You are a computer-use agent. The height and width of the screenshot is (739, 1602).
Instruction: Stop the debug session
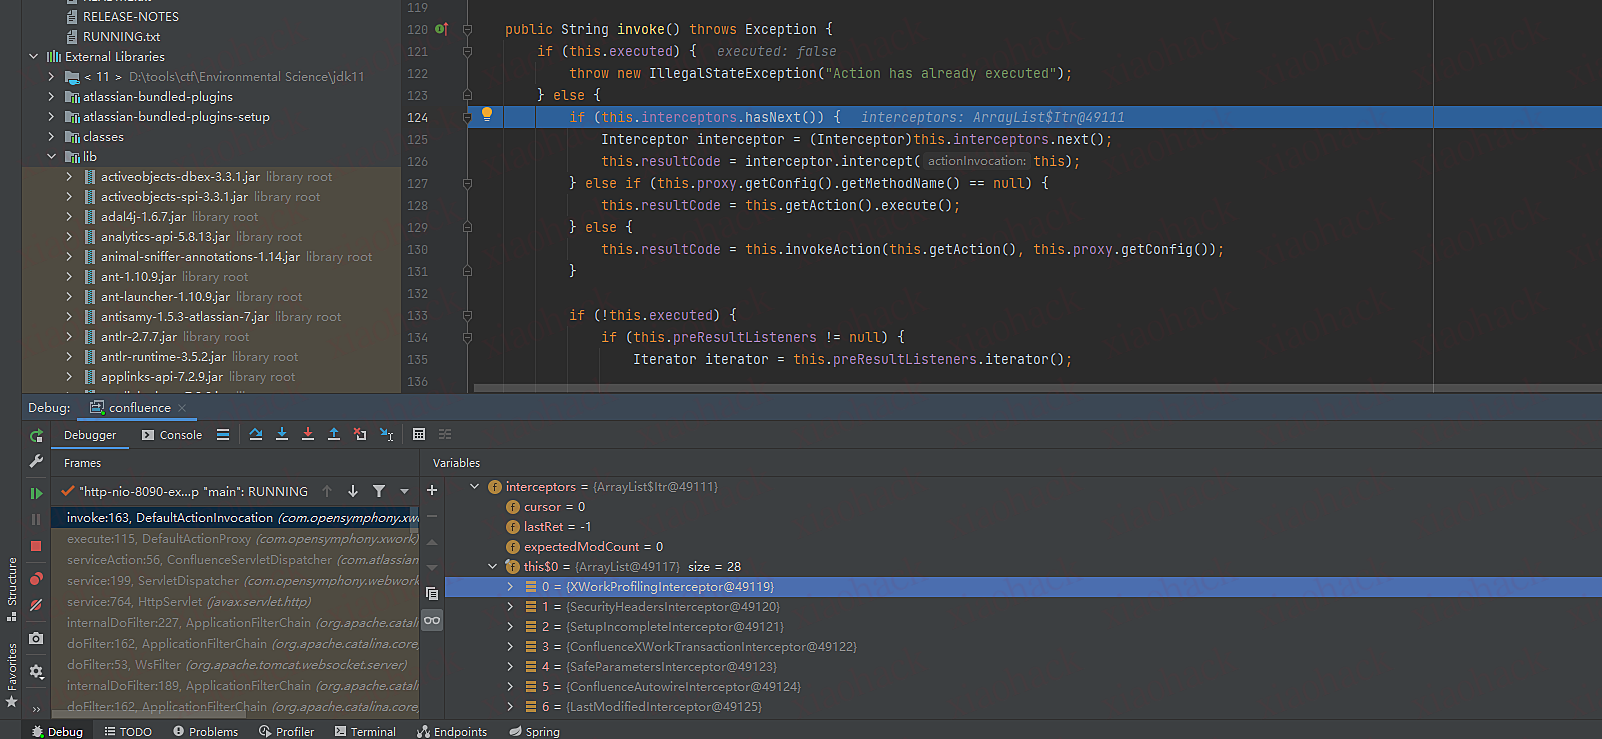coord(36,546)
